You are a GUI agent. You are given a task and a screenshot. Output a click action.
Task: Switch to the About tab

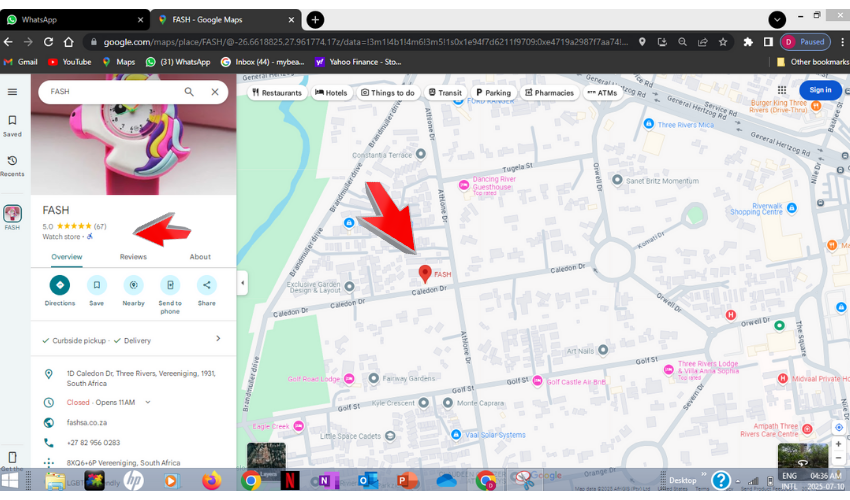pos(200,257)
